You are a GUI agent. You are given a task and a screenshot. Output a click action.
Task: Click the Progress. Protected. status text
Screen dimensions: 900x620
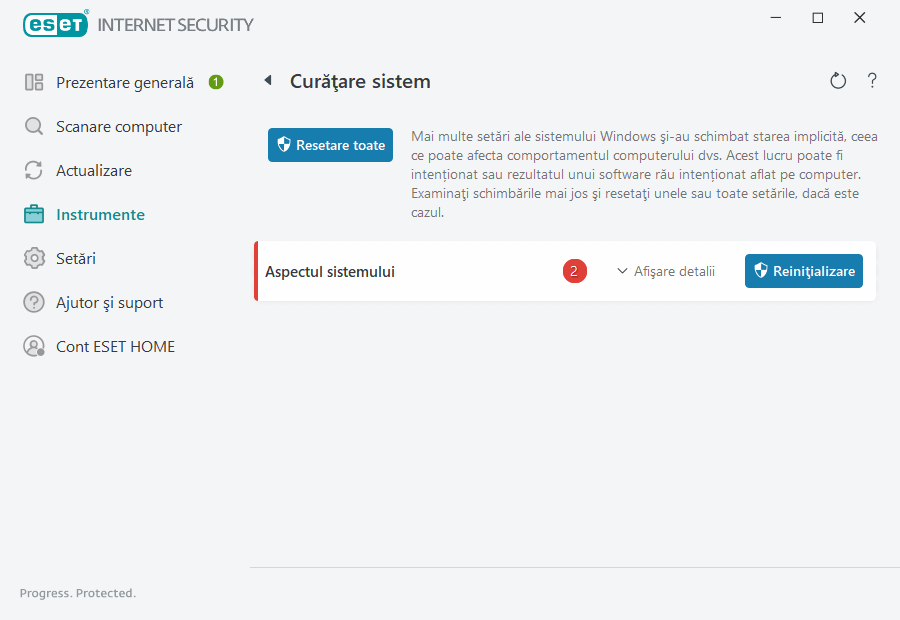pyautogui.click(x=77, y=593)
